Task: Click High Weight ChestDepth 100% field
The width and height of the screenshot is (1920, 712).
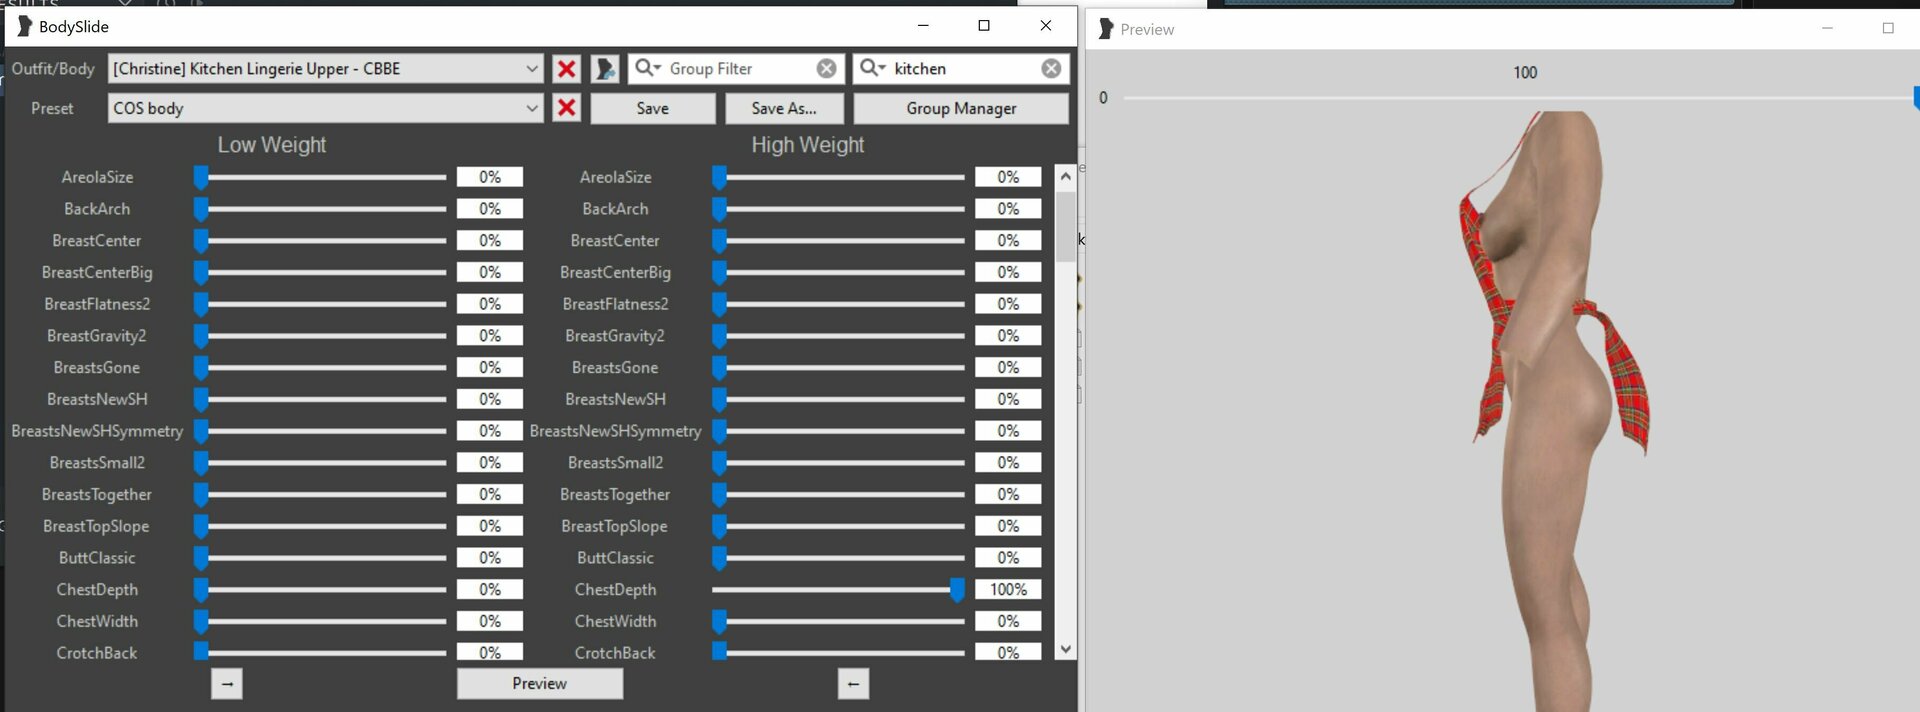Action: coord(1008,590)
